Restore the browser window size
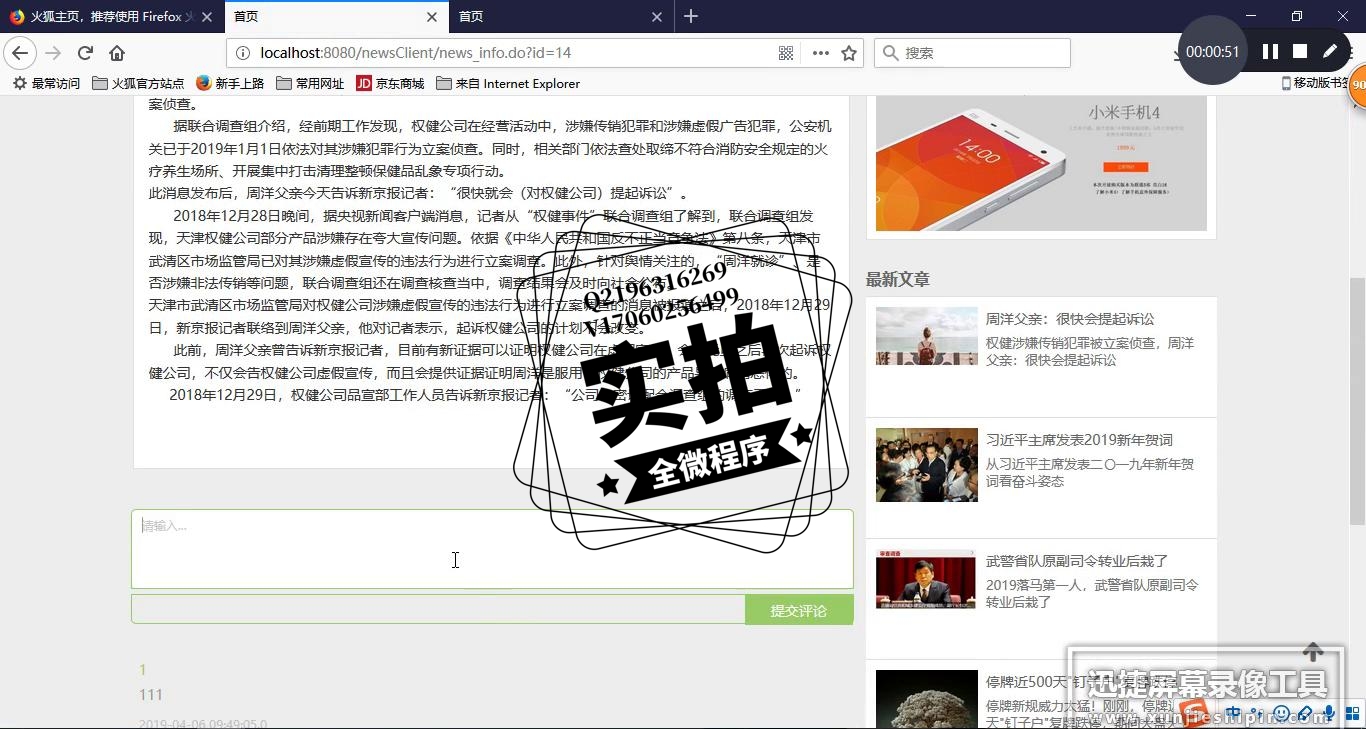 [x=1297, y=16]
